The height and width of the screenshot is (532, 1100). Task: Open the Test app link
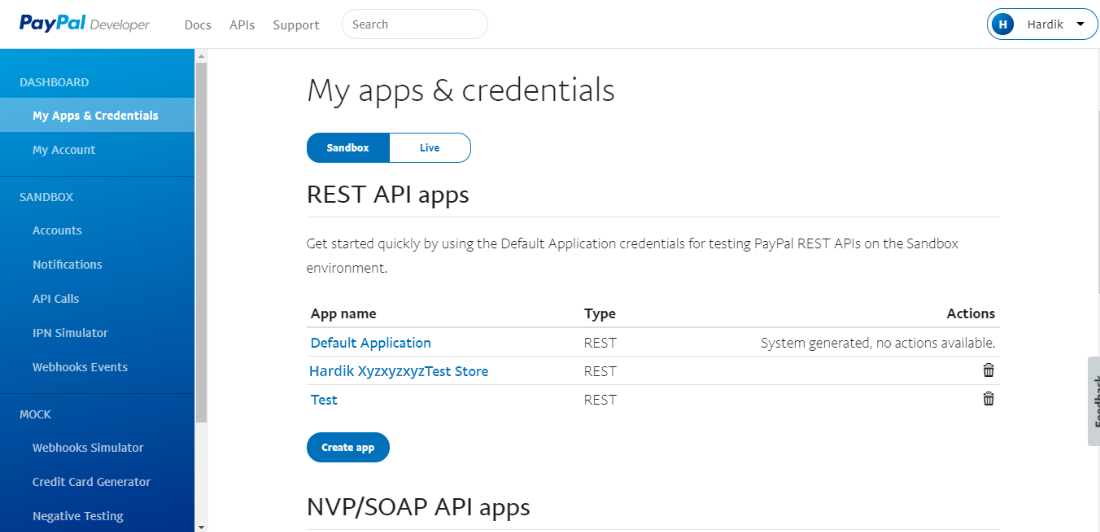coord(324,400)
